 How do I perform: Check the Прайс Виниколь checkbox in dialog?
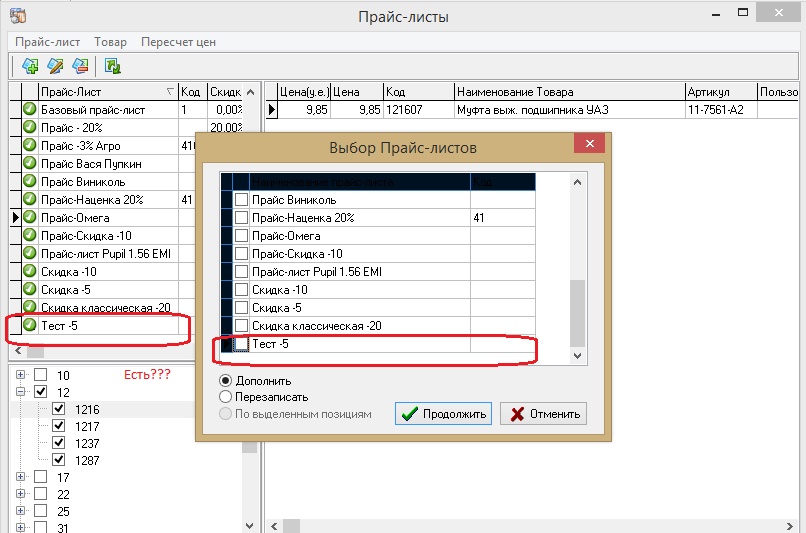[x=241, y=200]
